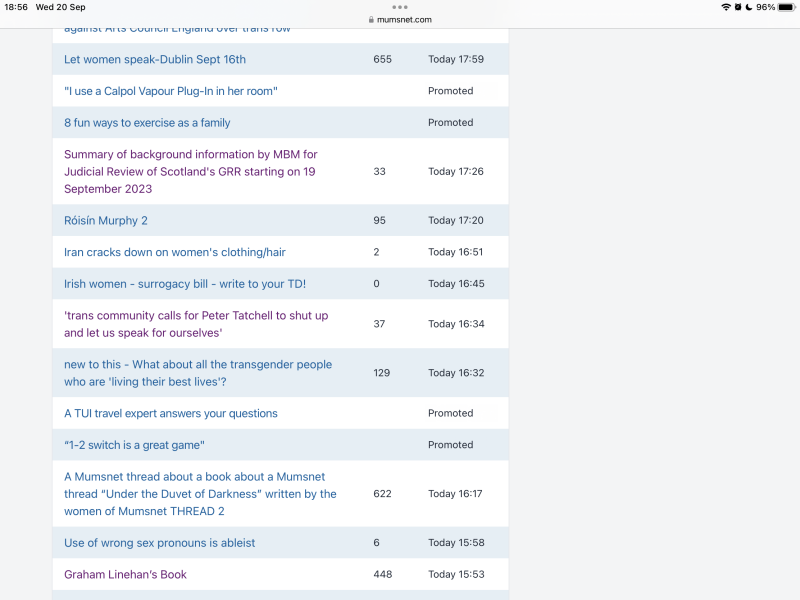The width and height of the screenshot is (800, 600).
Task: Open the Scotland's GRR Judicial Review thread
Action: coord(190,171)
